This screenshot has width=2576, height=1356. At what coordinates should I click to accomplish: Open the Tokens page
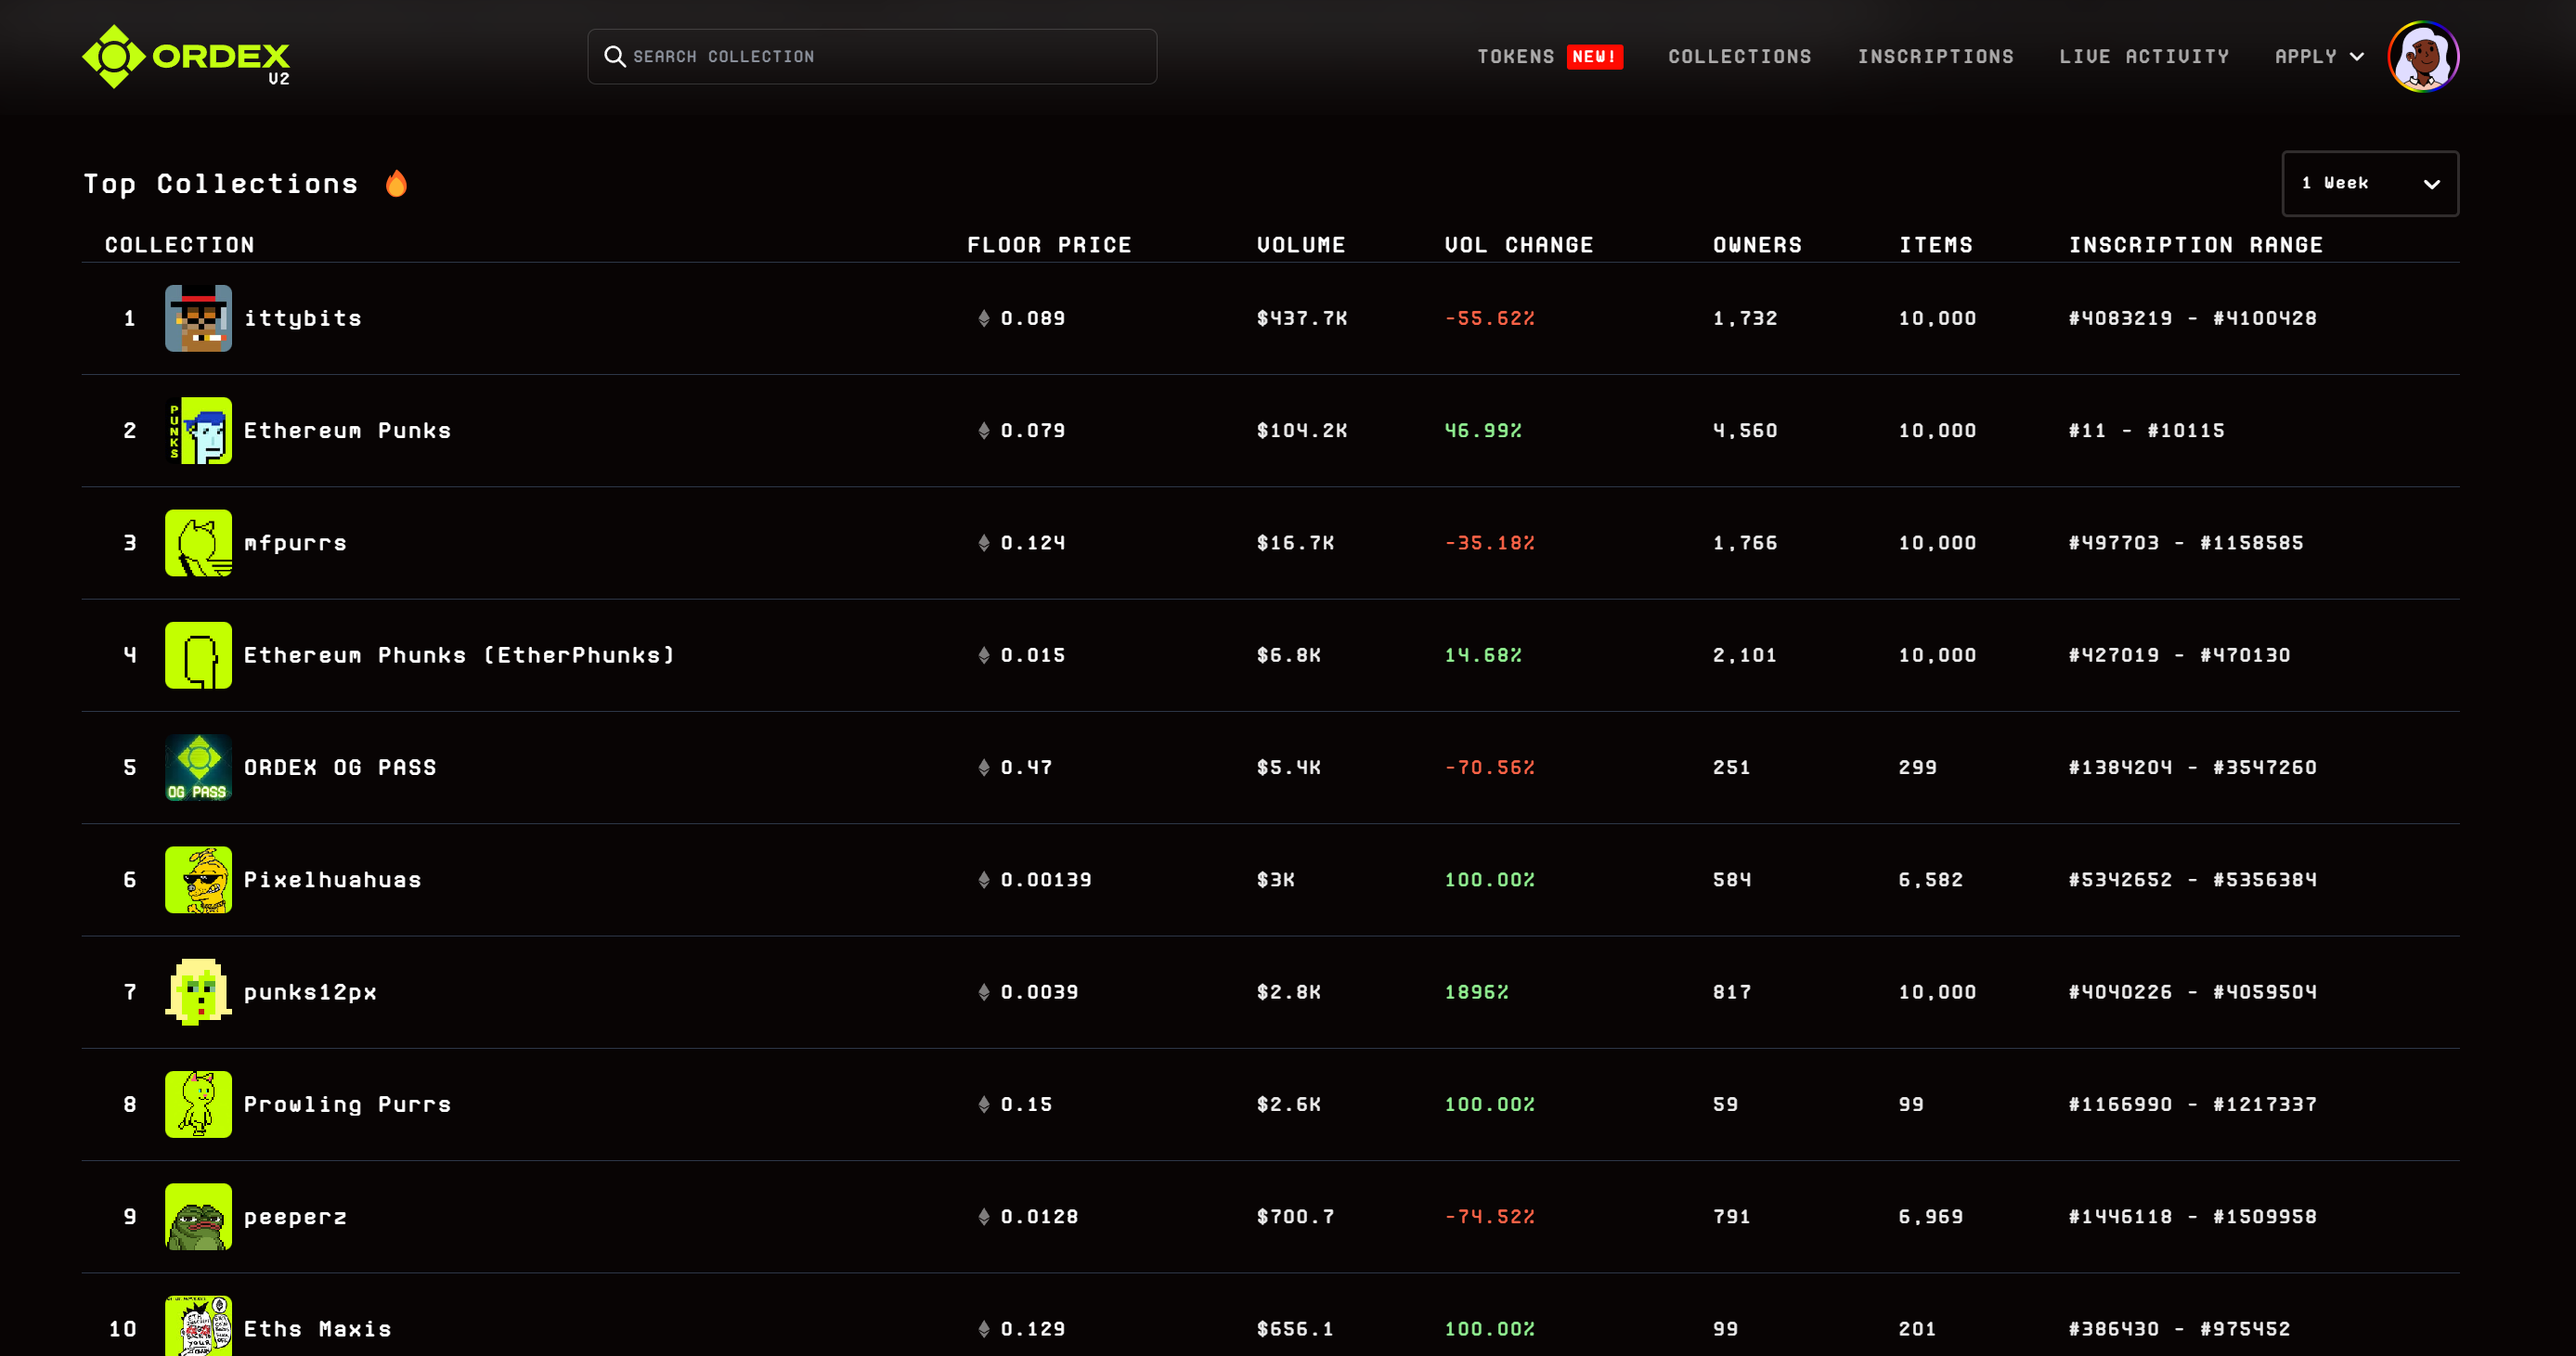(x=1515, y=57)
